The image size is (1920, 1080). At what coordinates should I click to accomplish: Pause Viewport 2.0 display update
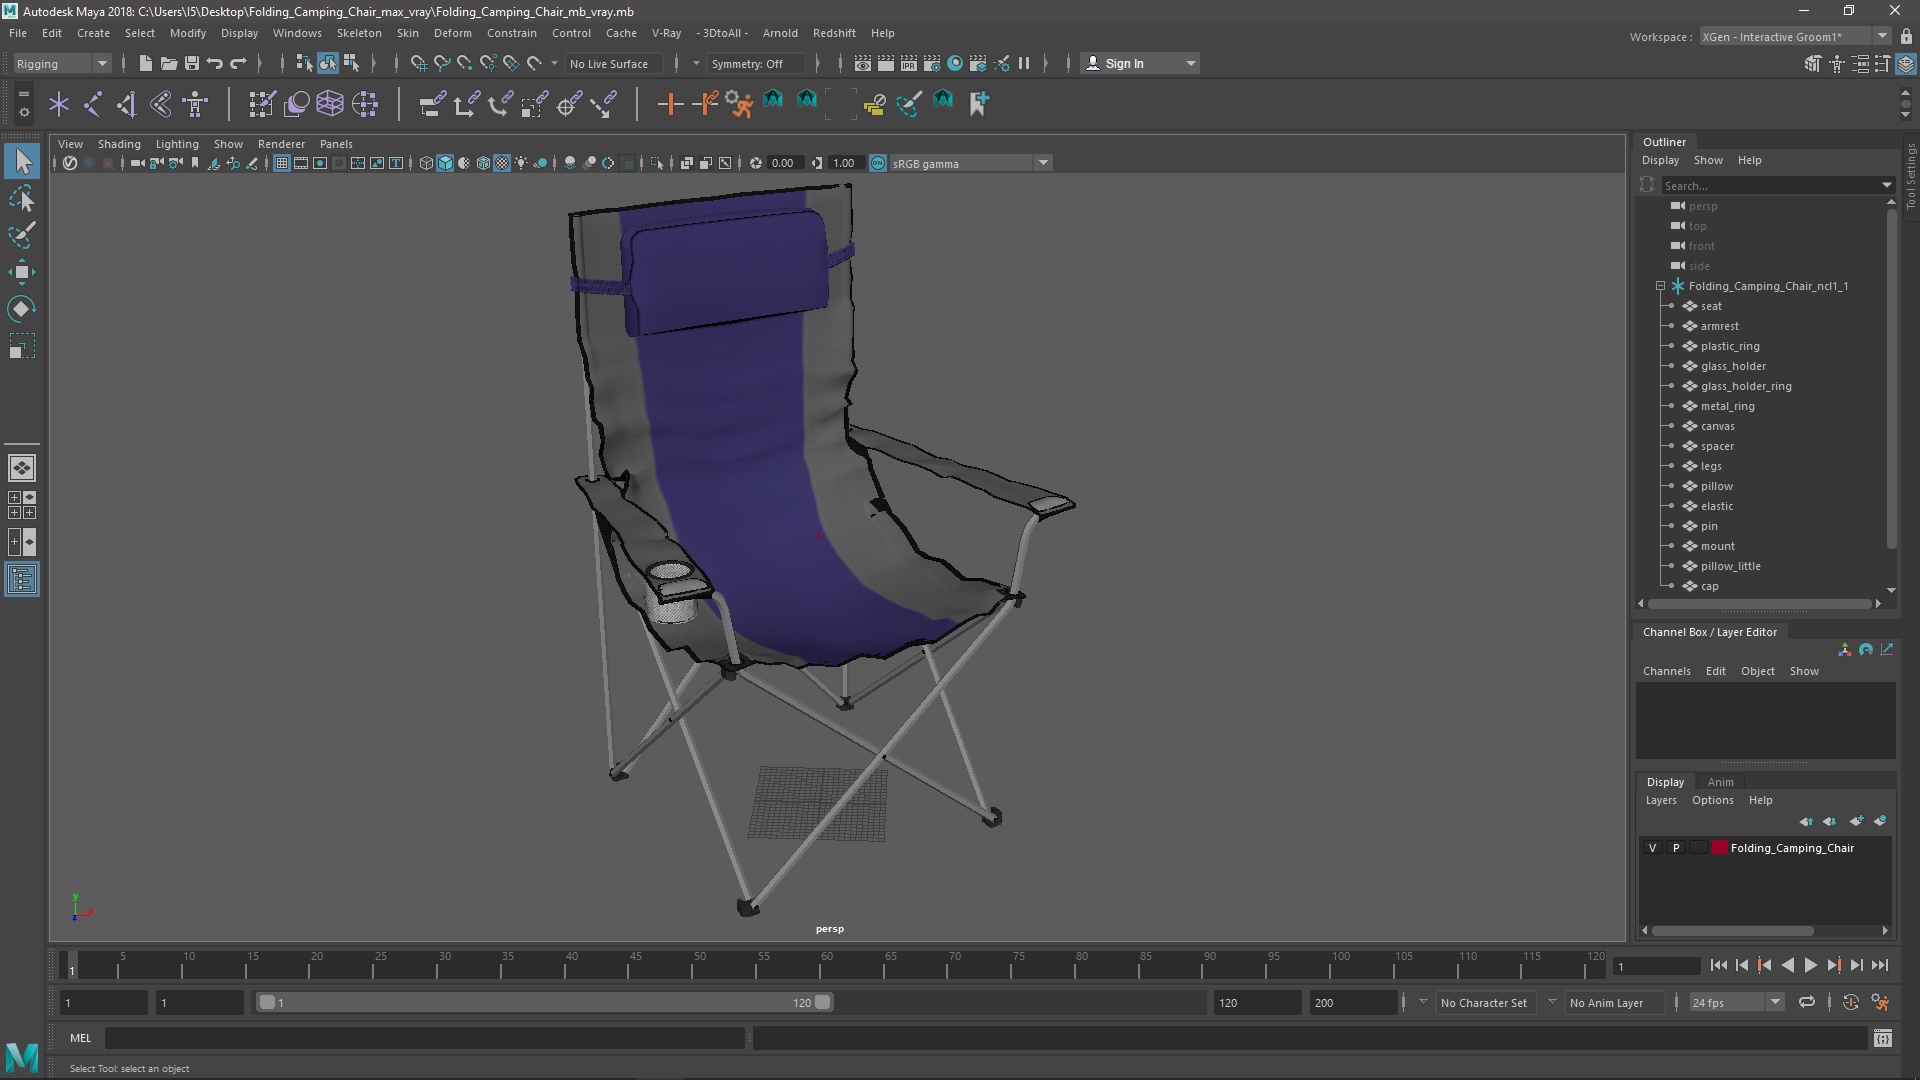(1024, 63)
